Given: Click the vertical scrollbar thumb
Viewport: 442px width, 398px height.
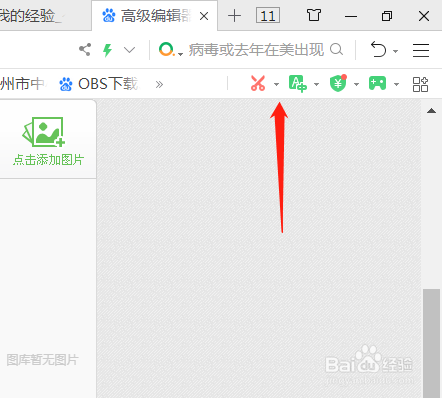Looking at the screenshot, I should click(431, 343).
